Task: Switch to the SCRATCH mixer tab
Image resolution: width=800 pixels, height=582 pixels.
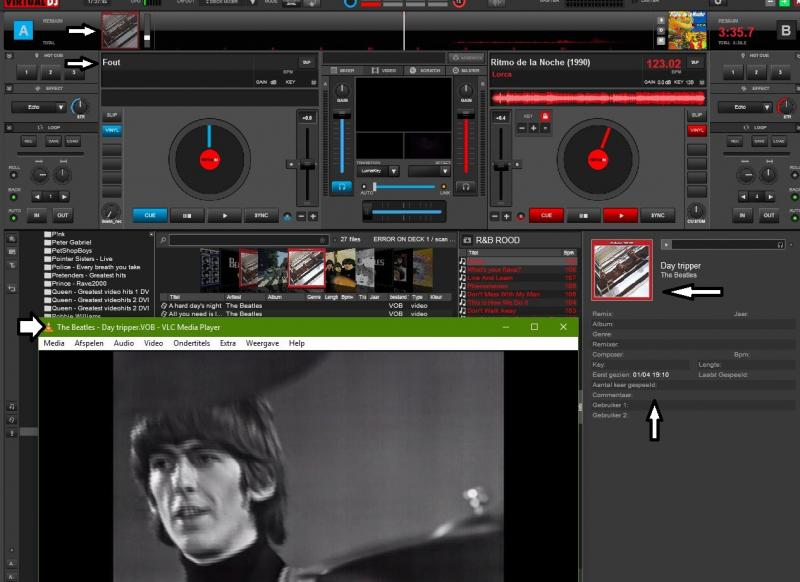Action: point(424,70)
